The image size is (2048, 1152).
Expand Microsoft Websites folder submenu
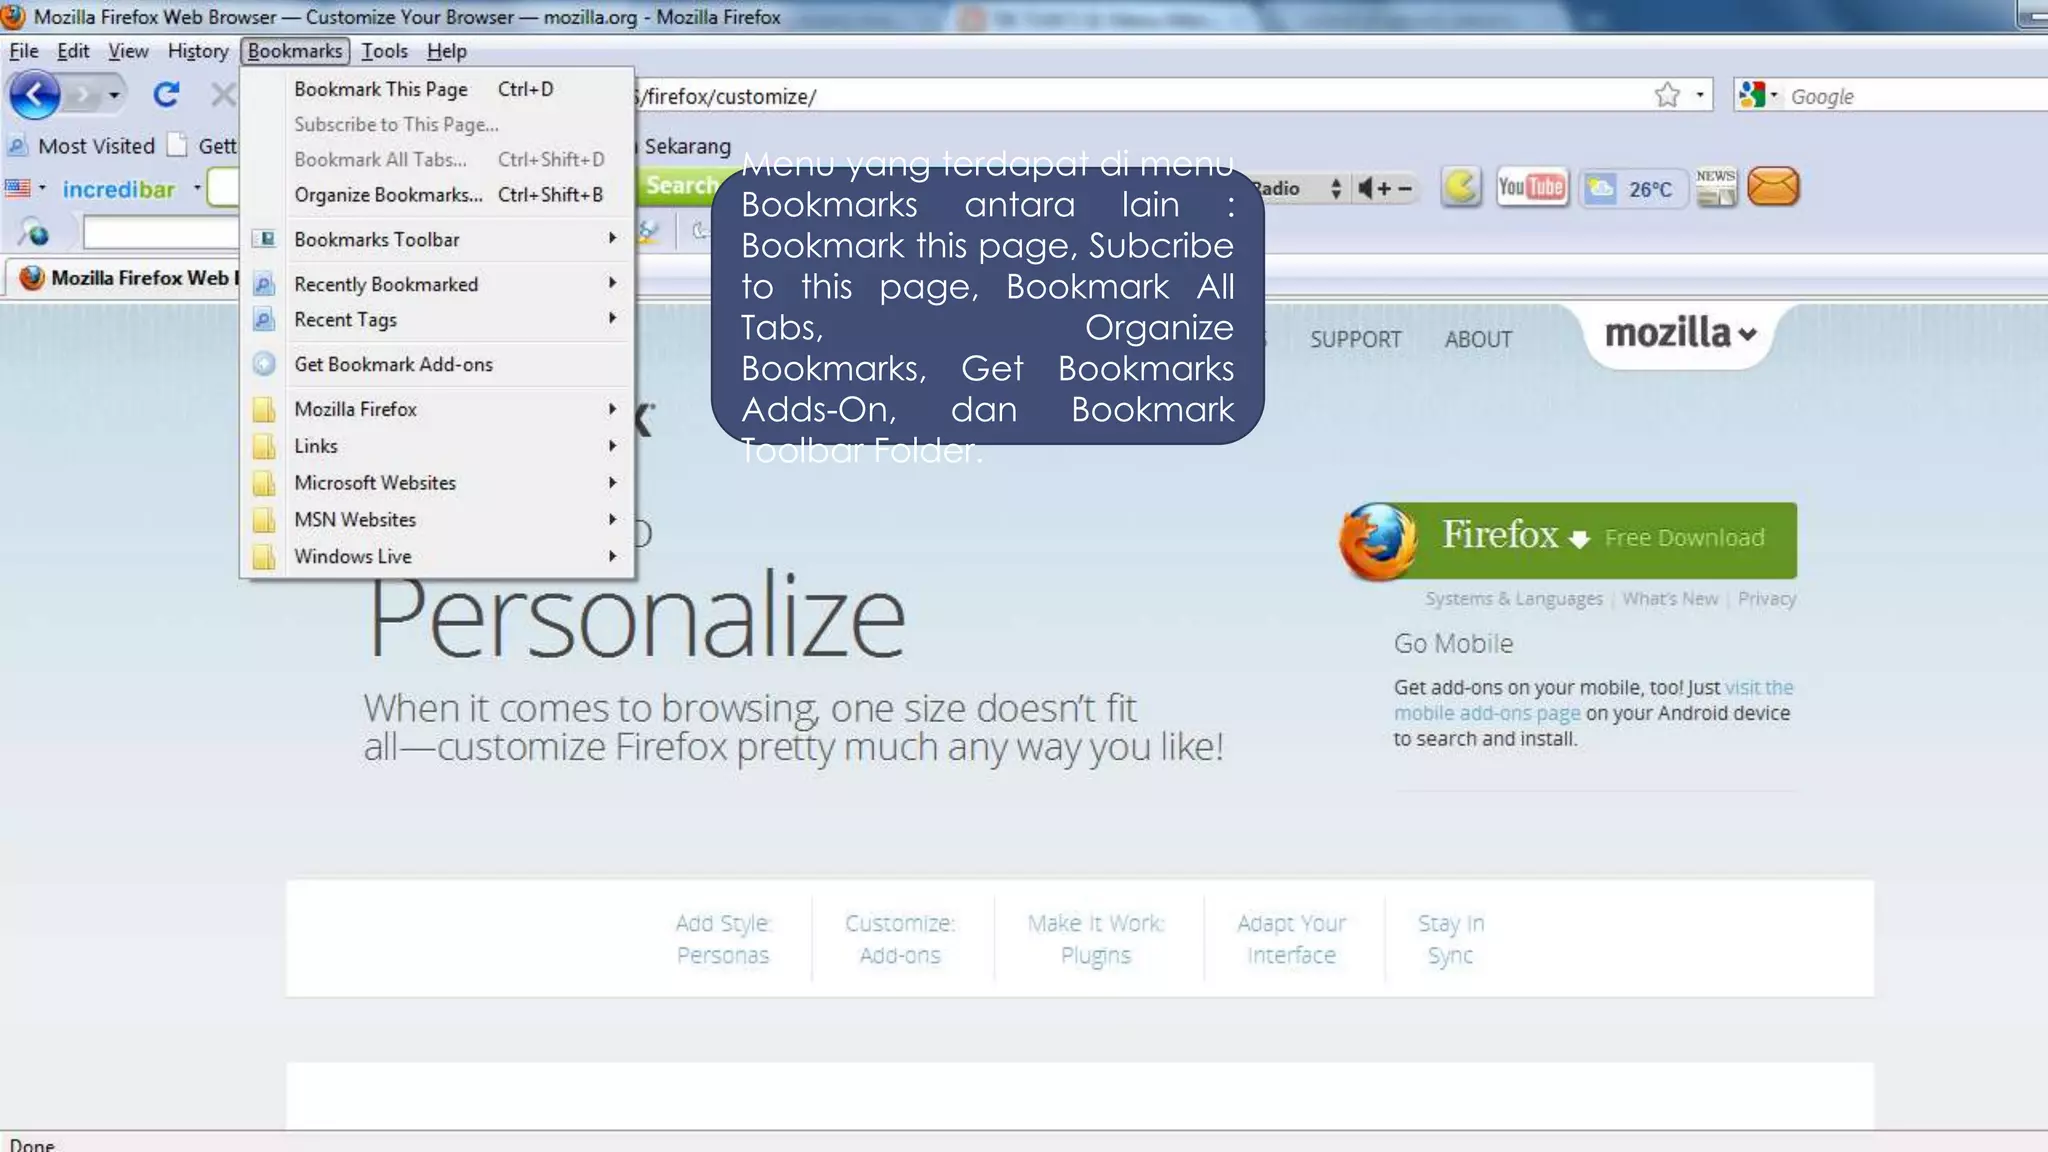(x=612, y=483)
